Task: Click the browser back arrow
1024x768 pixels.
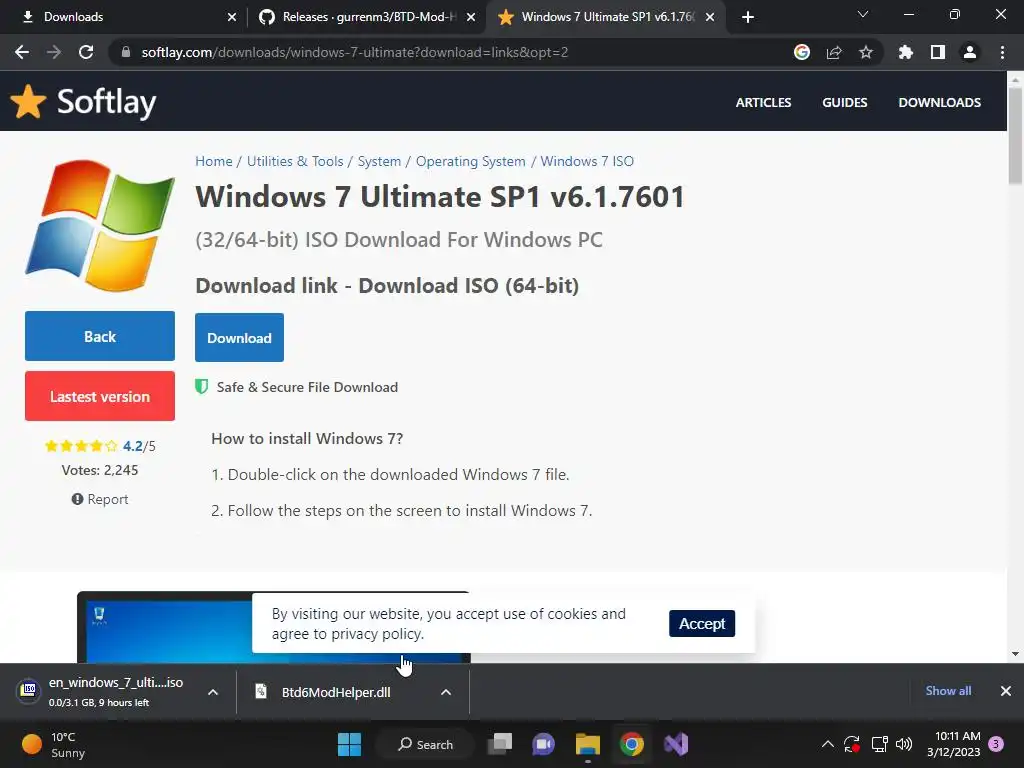Action: click(x=22, y=52)
